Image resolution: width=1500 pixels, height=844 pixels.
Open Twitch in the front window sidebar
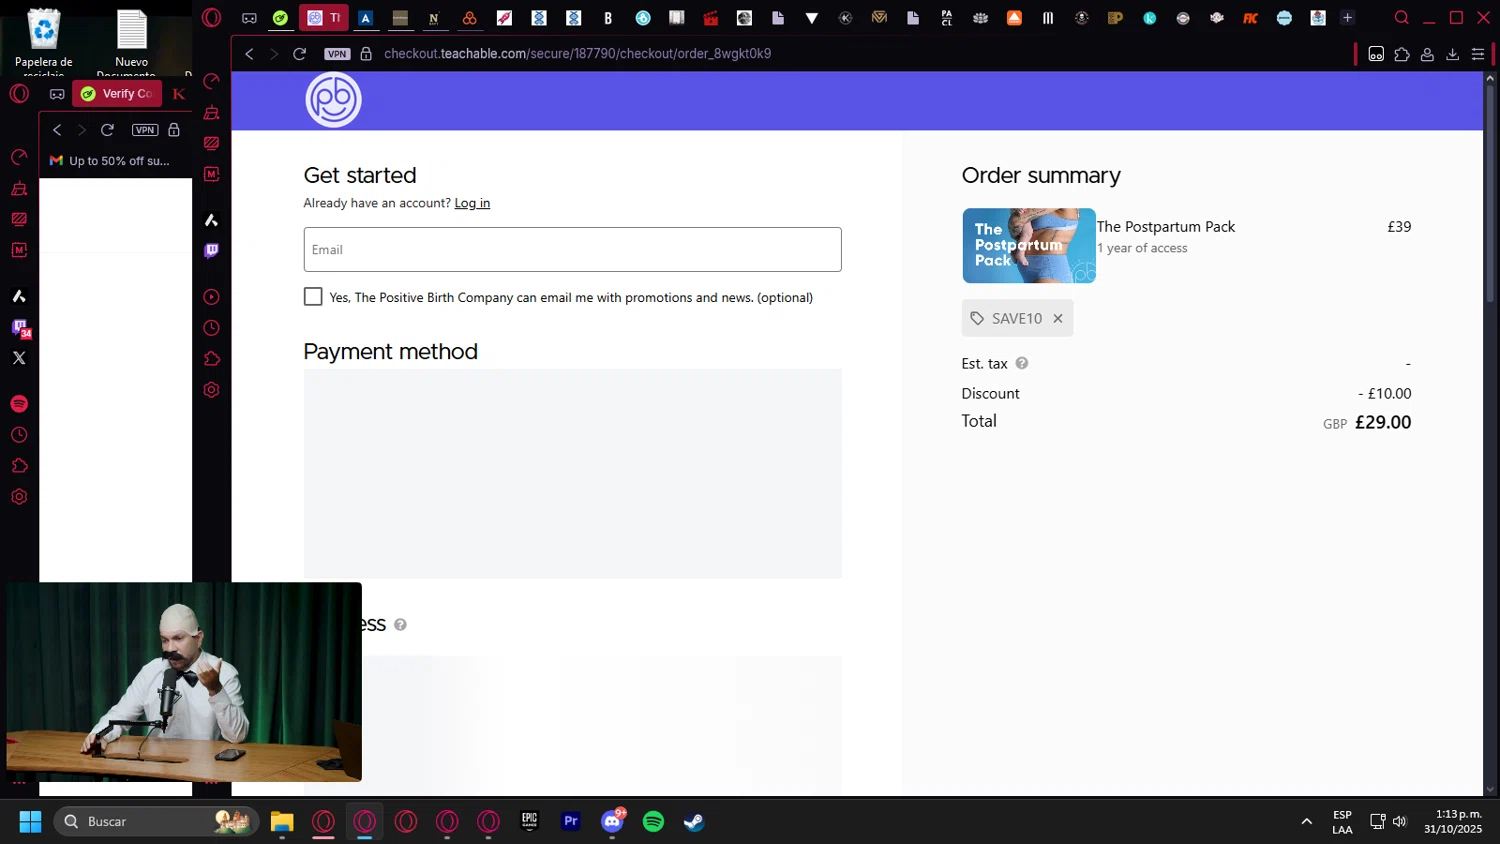211,251
